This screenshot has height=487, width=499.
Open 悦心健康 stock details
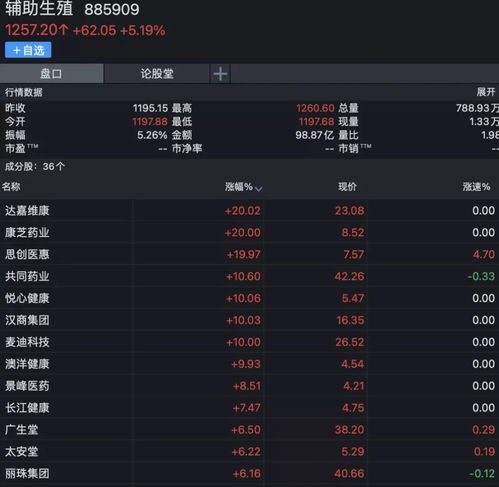[x=249, y=298]
